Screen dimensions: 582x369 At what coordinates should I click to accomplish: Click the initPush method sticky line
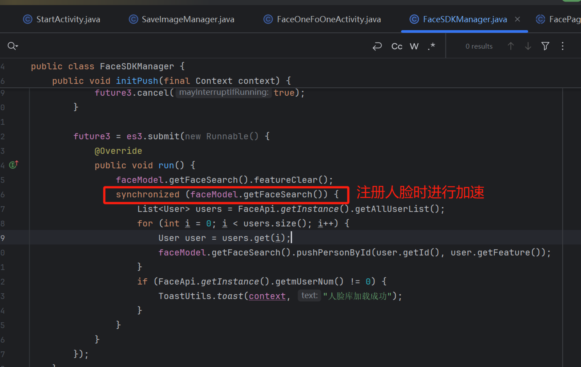171,81
